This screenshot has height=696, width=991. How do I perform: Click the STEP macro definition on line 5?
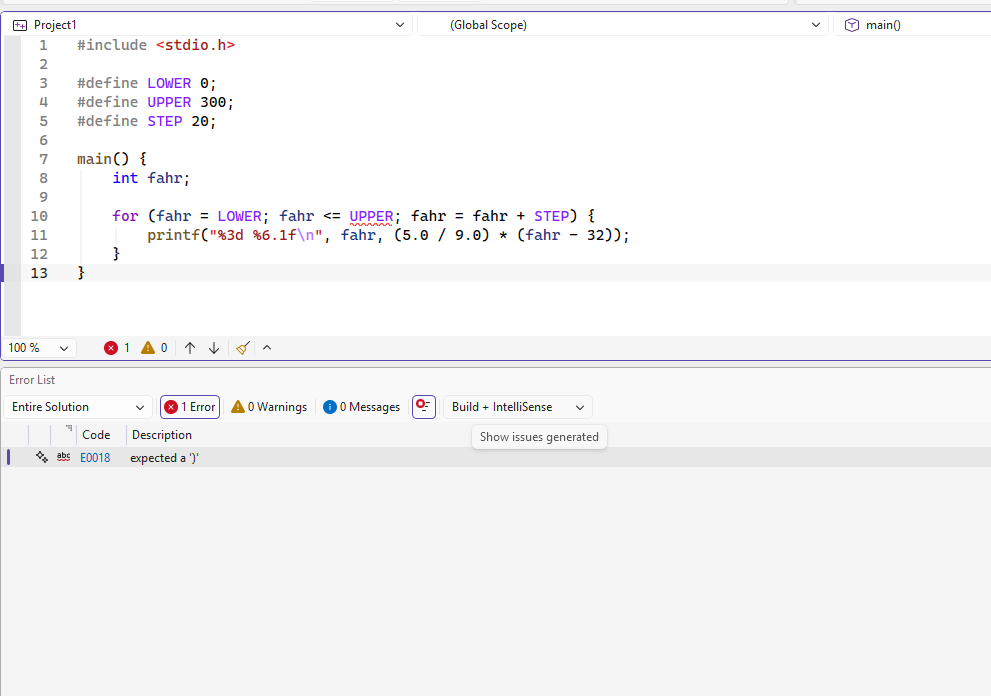(x=164, y=121)
